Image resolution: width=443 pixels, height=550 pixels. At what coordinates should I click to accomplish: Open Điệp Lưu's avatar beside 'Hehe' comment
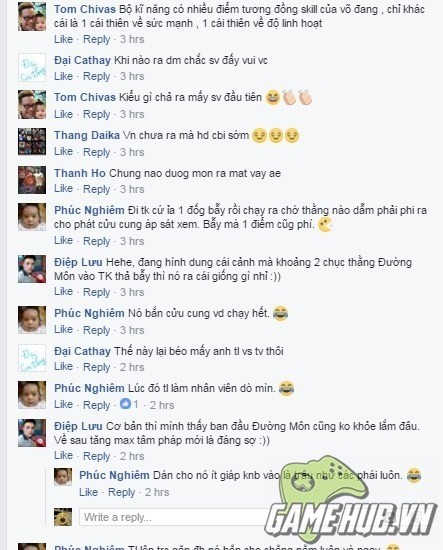click(x=32, y=269)
